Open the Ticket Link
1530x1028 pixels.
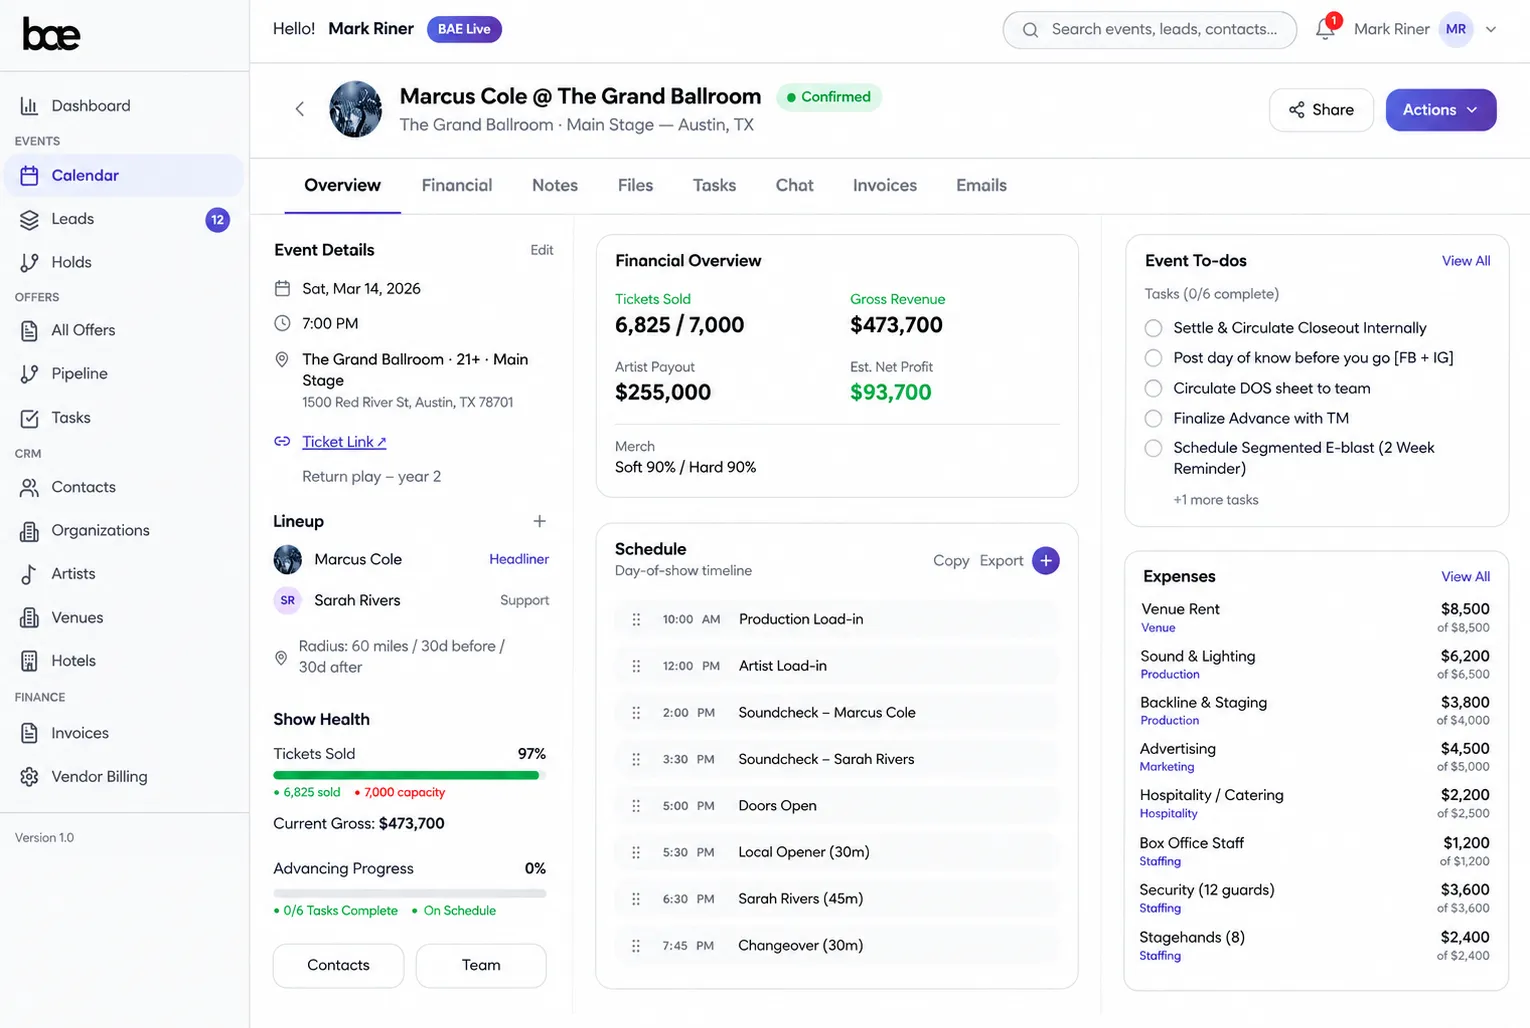343,442
